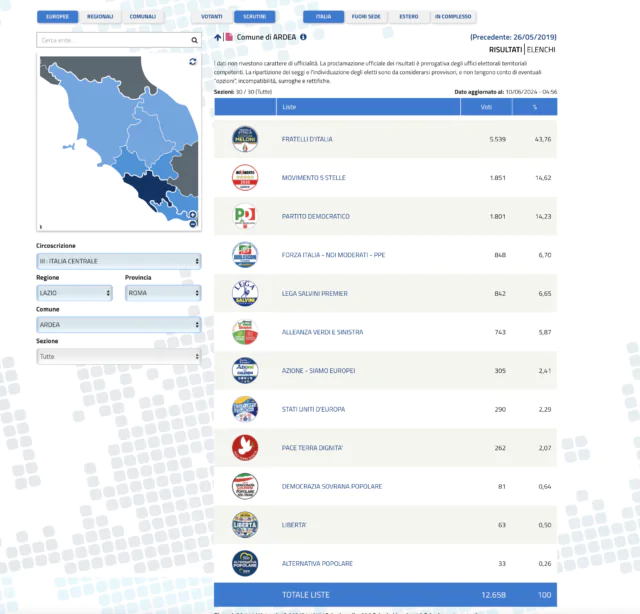Click the Lega Salvini Premier logo

click(244, 293)
